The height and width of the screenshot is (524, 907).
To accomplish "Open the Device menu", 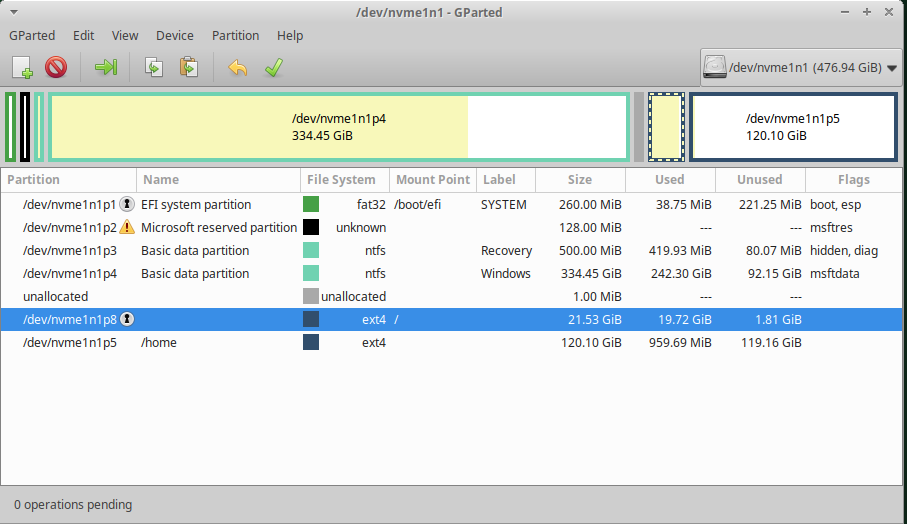I will click(174, 35).
